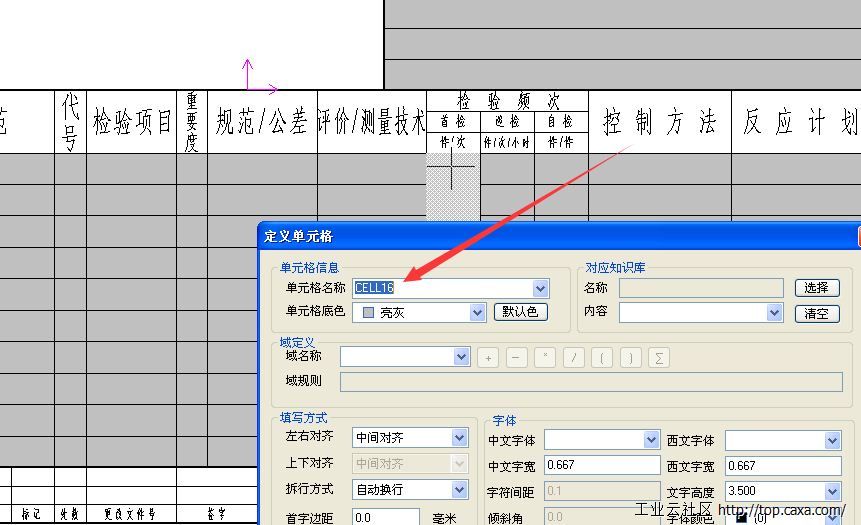Click the 反应计划 header cell

click(796, 122)
